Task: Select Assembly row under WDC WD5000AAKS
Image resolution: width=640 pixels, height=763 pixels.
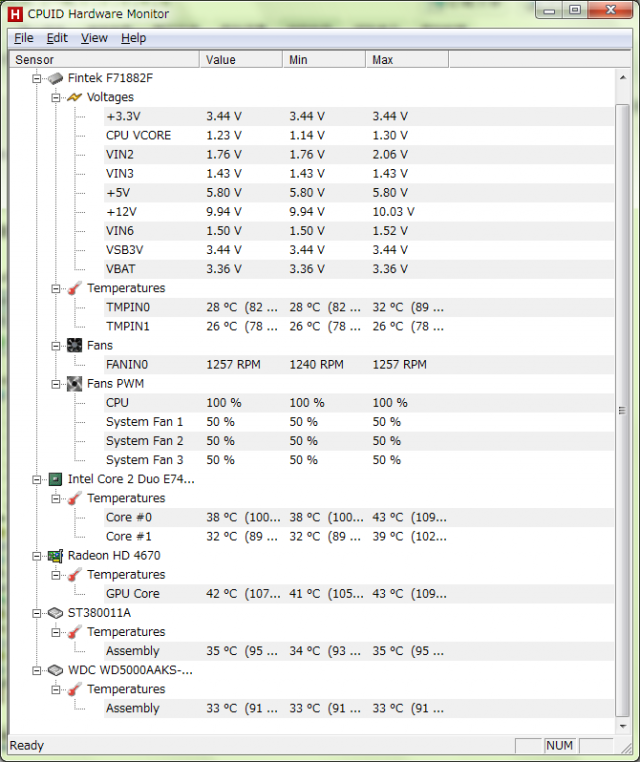Action: 359,708
